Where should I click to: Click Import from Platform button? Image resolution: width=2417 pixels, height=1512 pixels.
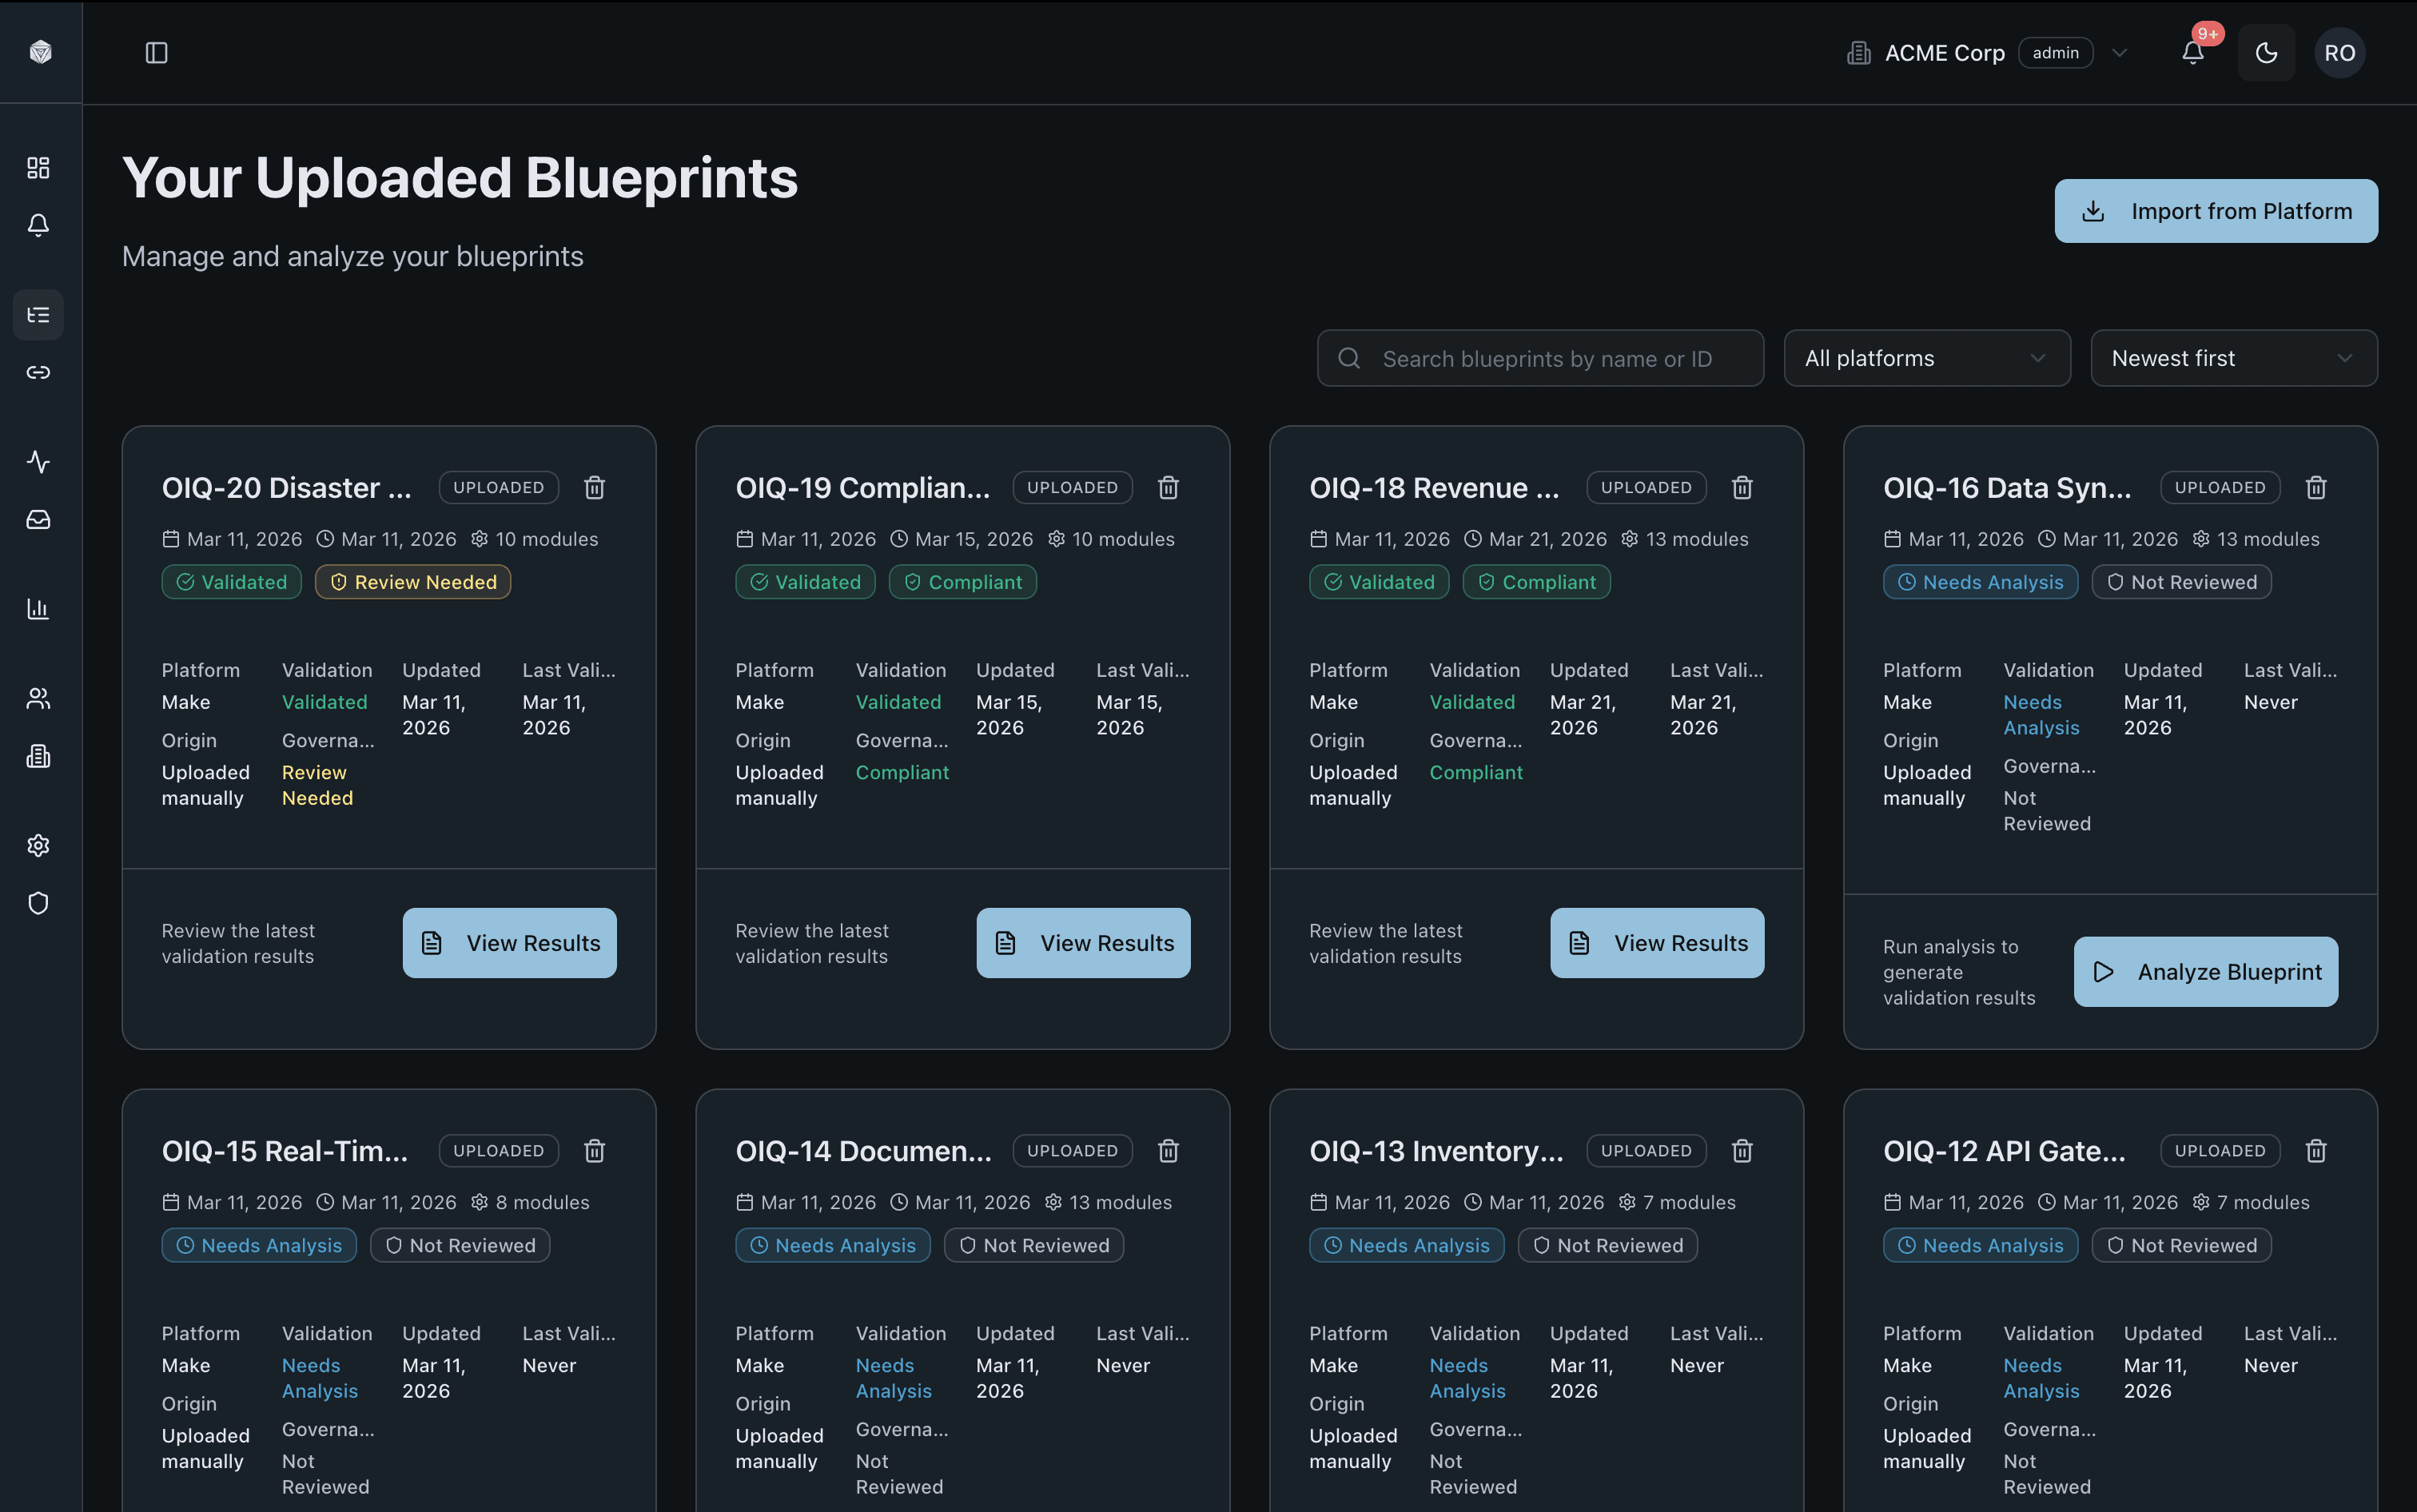[2215, 210]
